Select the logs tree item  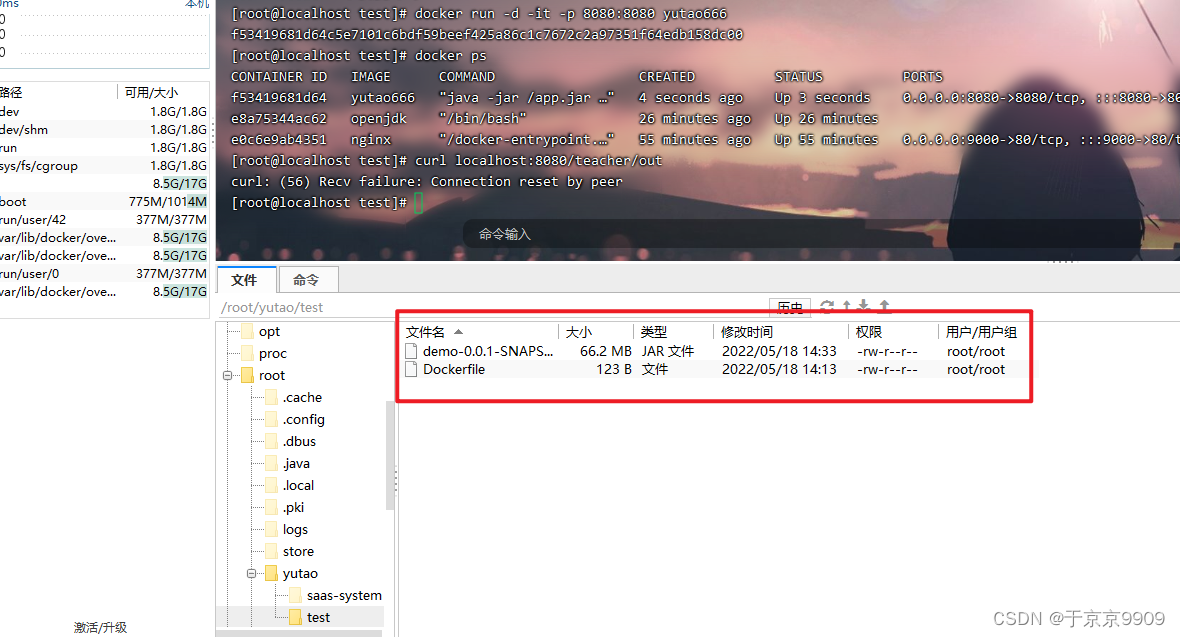(295, 529)
